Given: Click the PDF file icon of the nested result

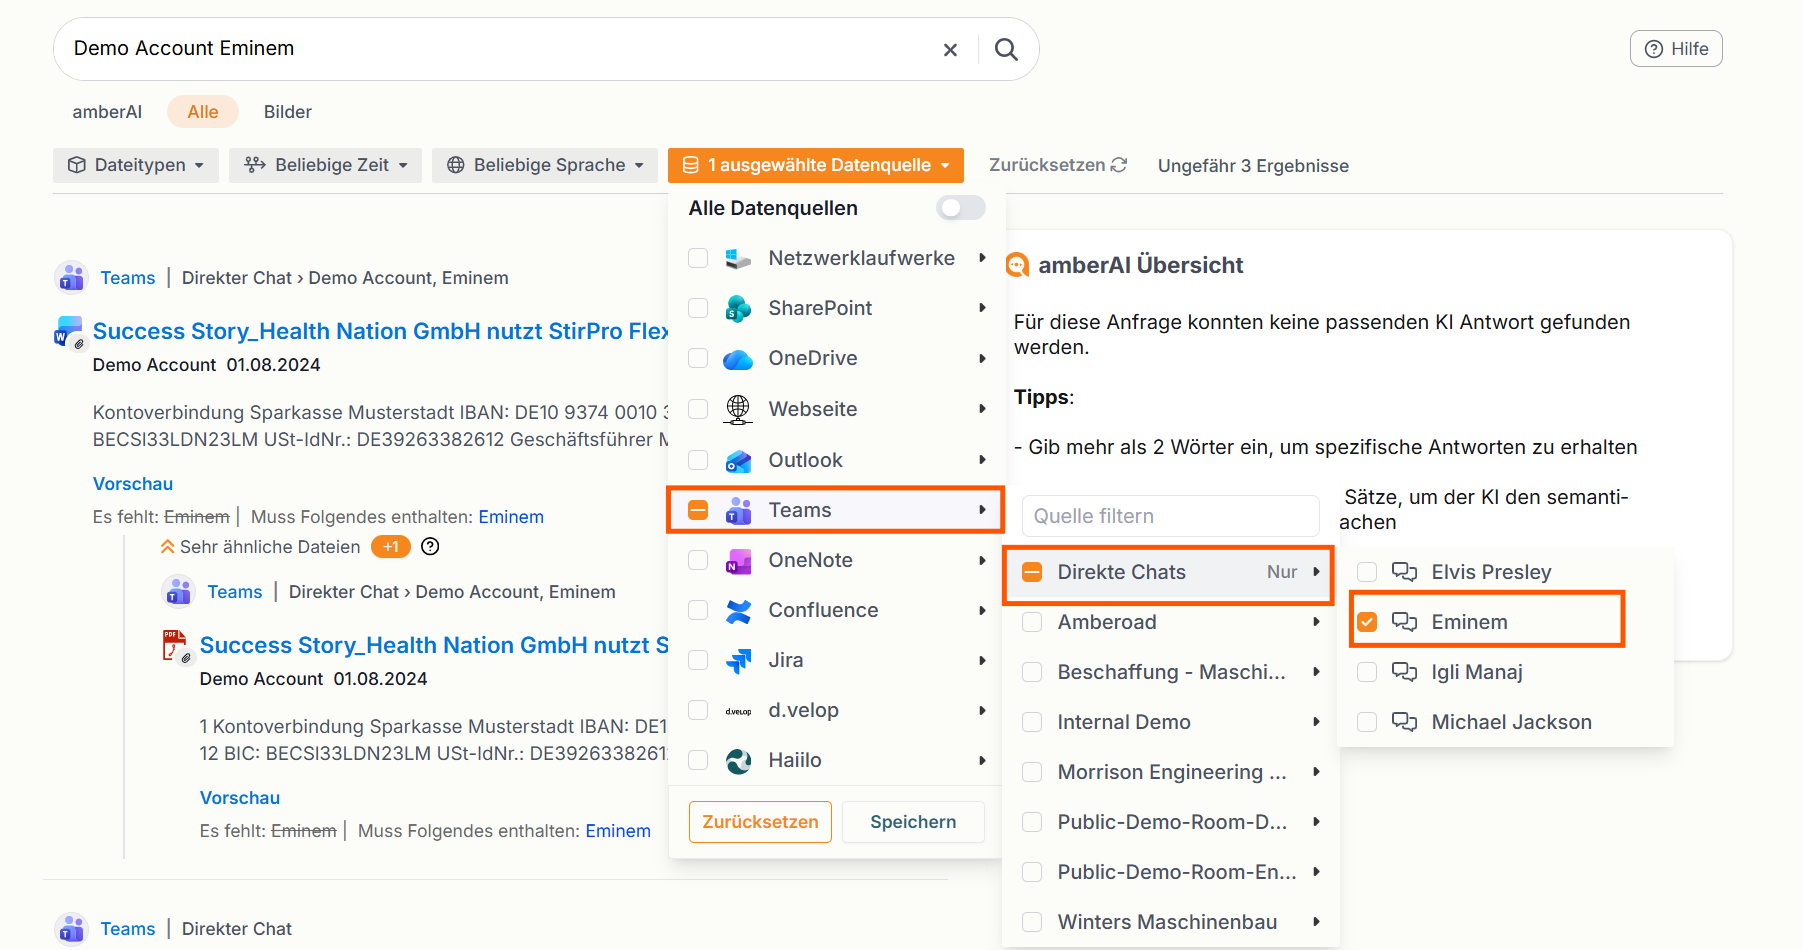Looking at the screenshot, I should [x=176, y=646].
